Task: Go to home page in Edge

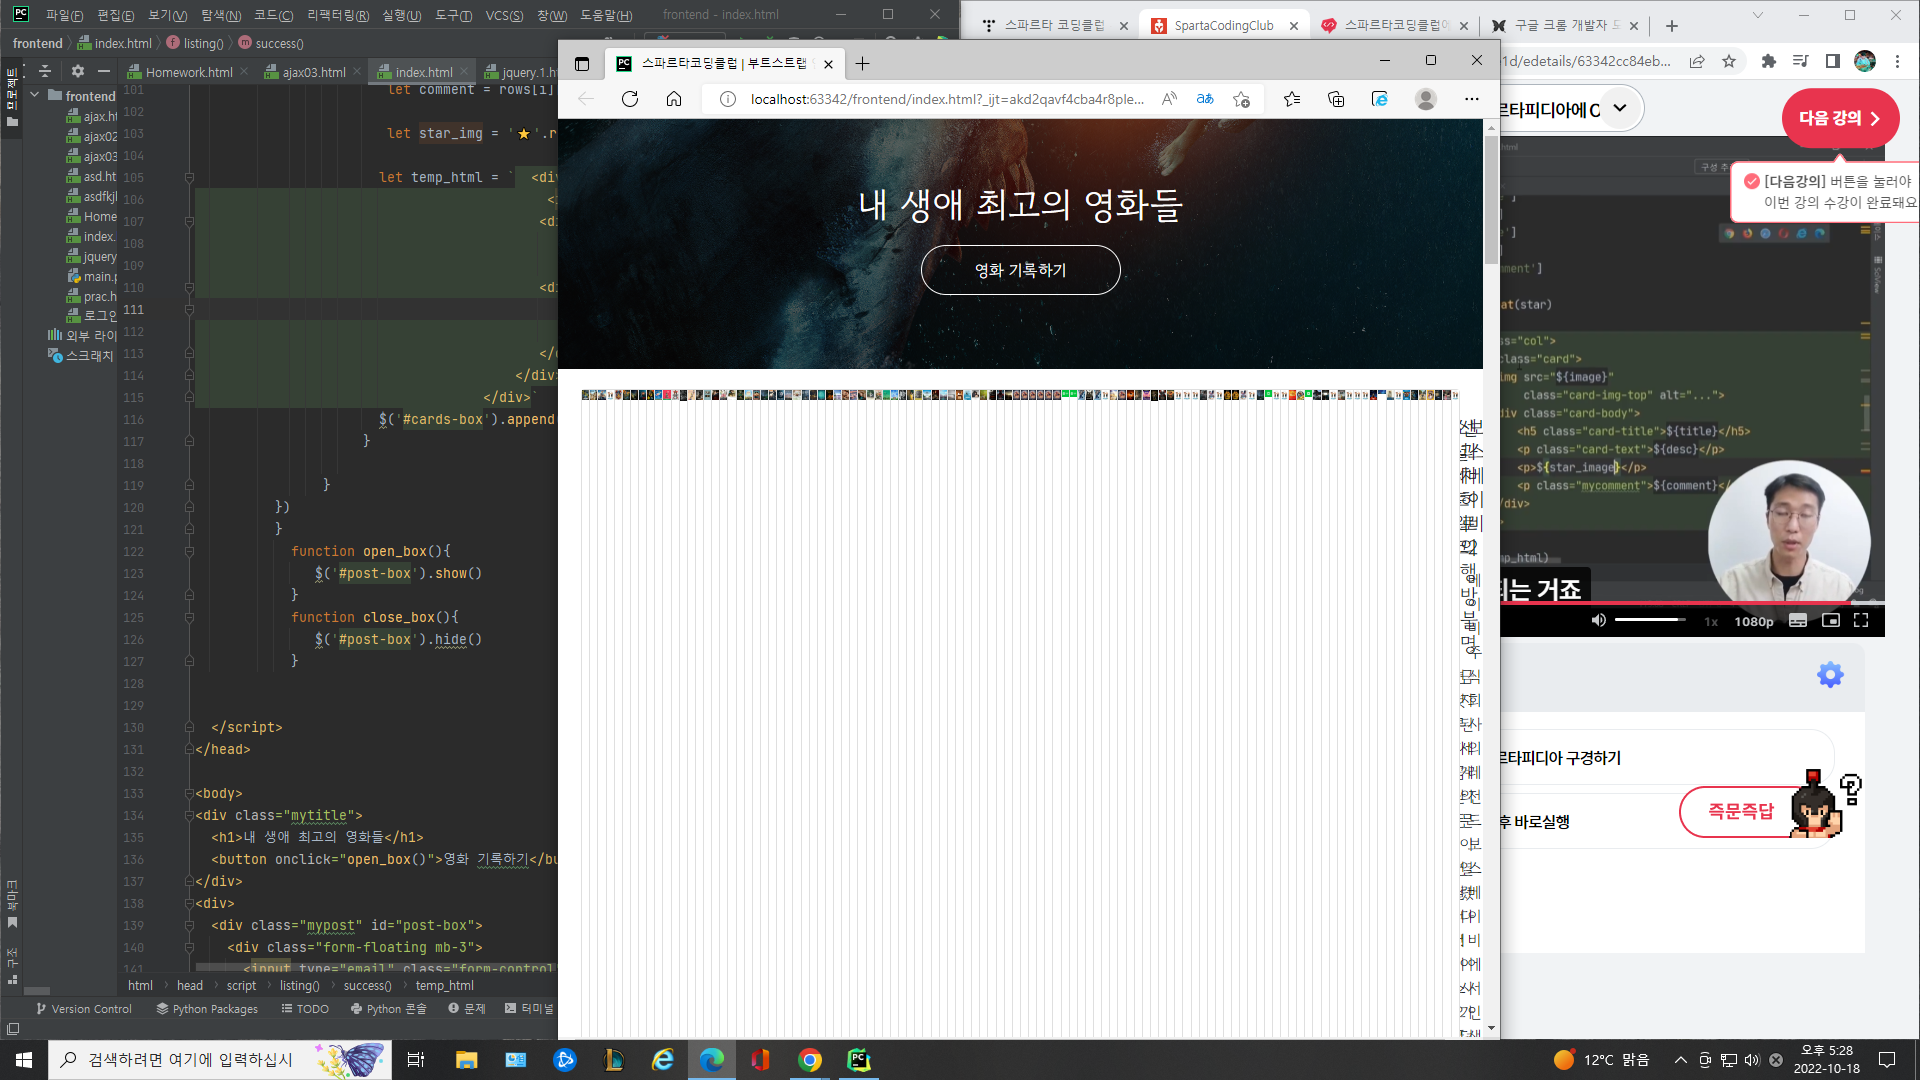Action: pos(674,99)
